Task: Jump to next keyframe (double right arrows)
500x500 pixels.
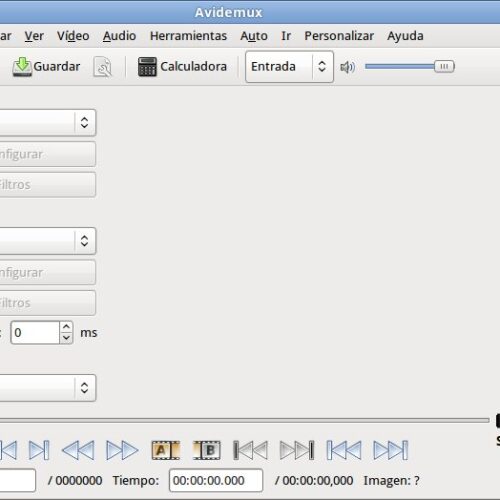Action: [x=122, y=450]
